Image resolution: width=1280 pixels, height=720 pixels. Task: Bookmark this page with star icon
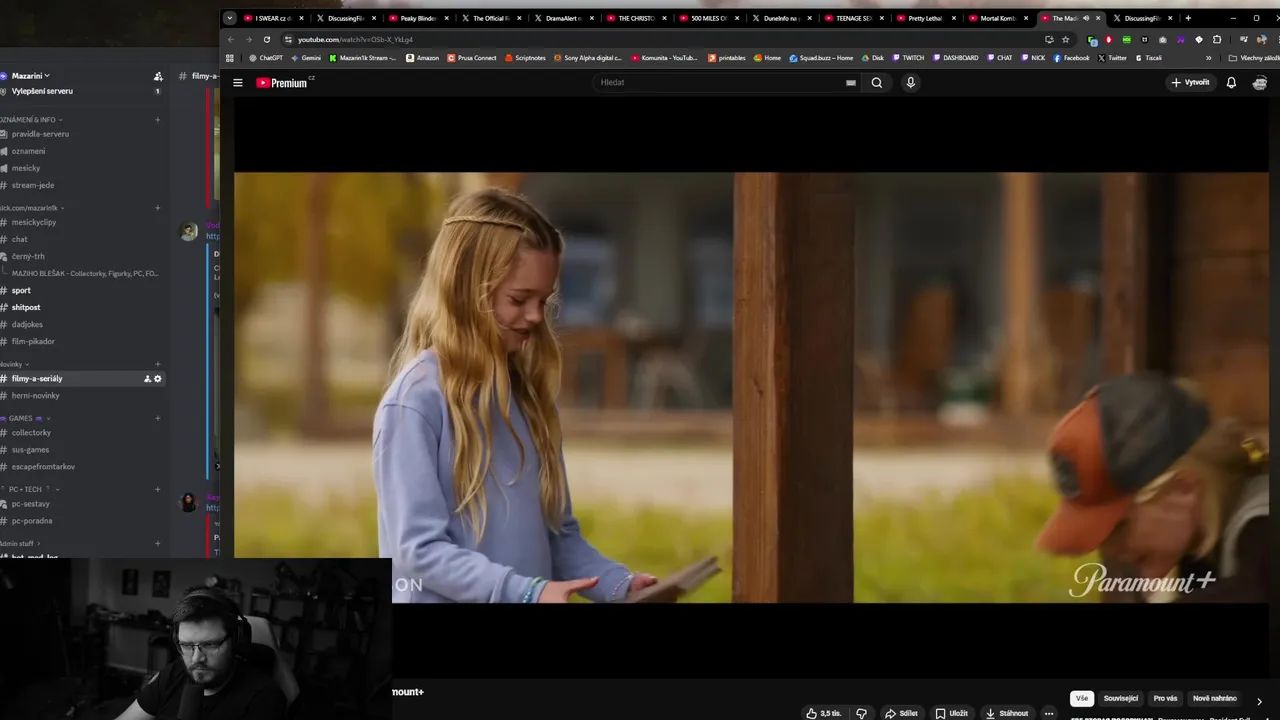(1065, 40)
